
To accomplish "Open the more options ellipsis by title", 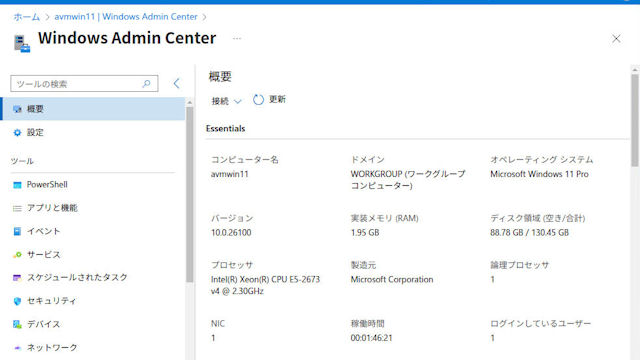I will click(x=237, y=39).
